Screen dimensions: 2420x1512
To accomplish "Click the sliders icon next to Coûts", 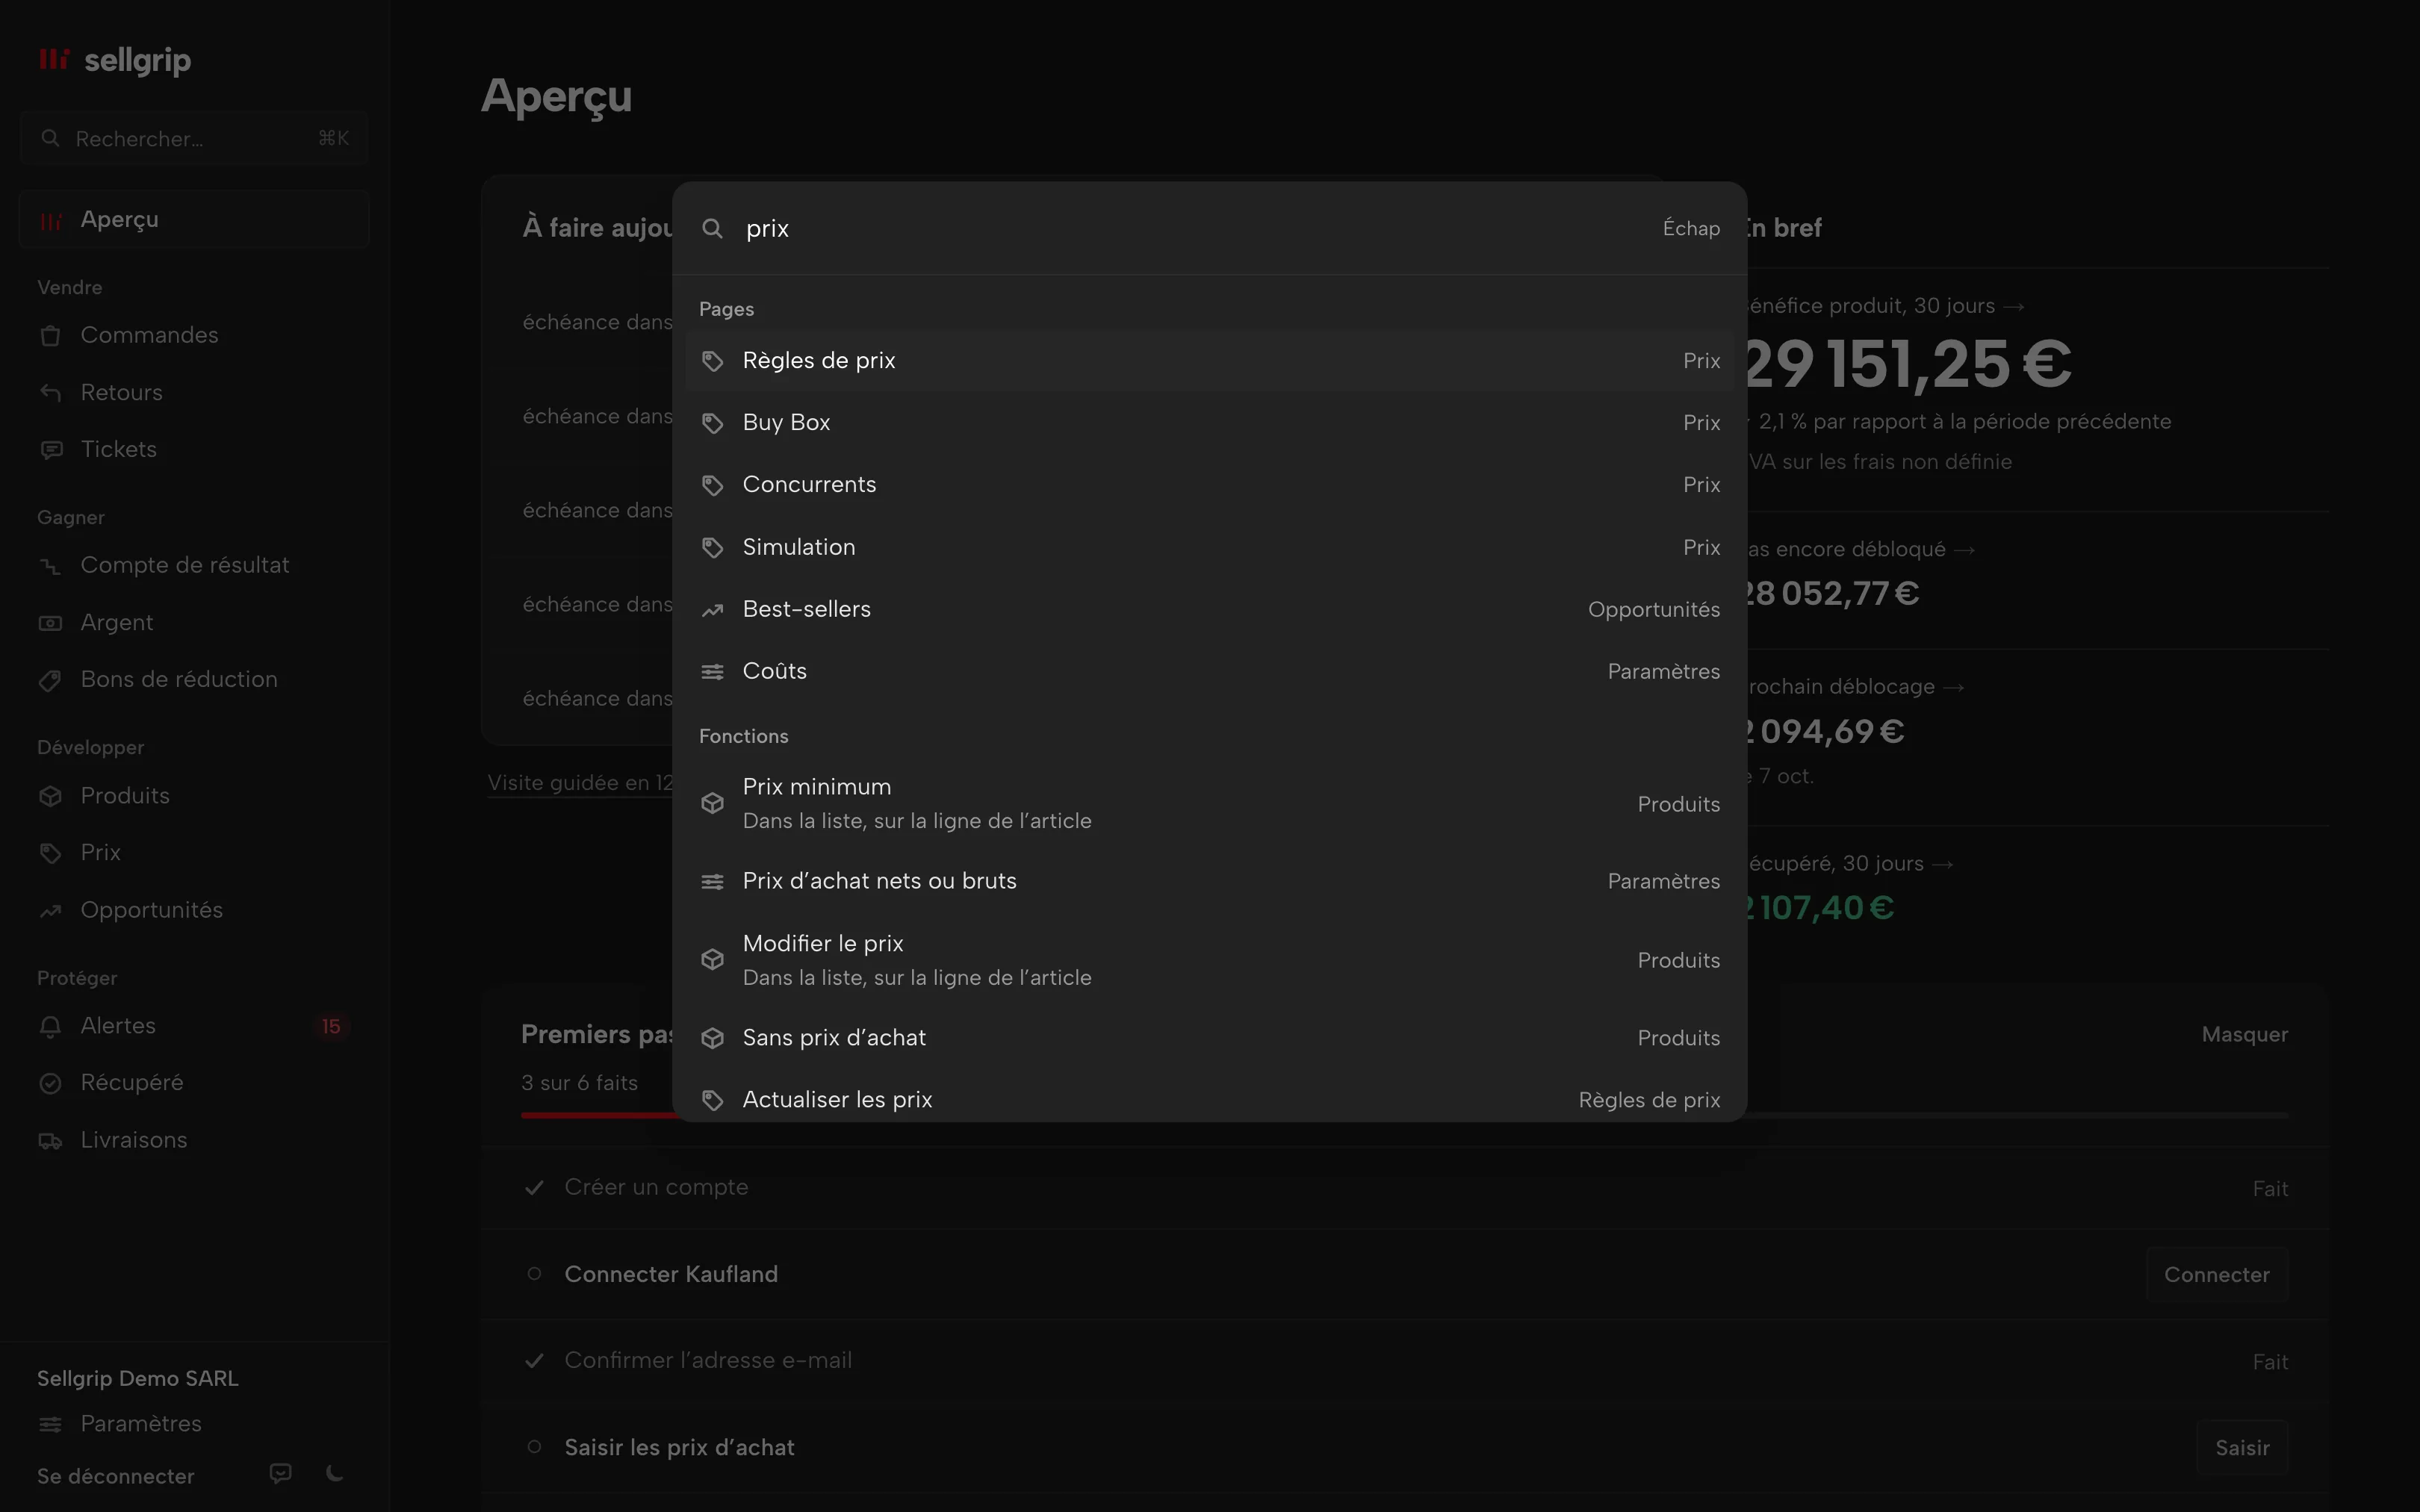I will click(x=712, y=672).
